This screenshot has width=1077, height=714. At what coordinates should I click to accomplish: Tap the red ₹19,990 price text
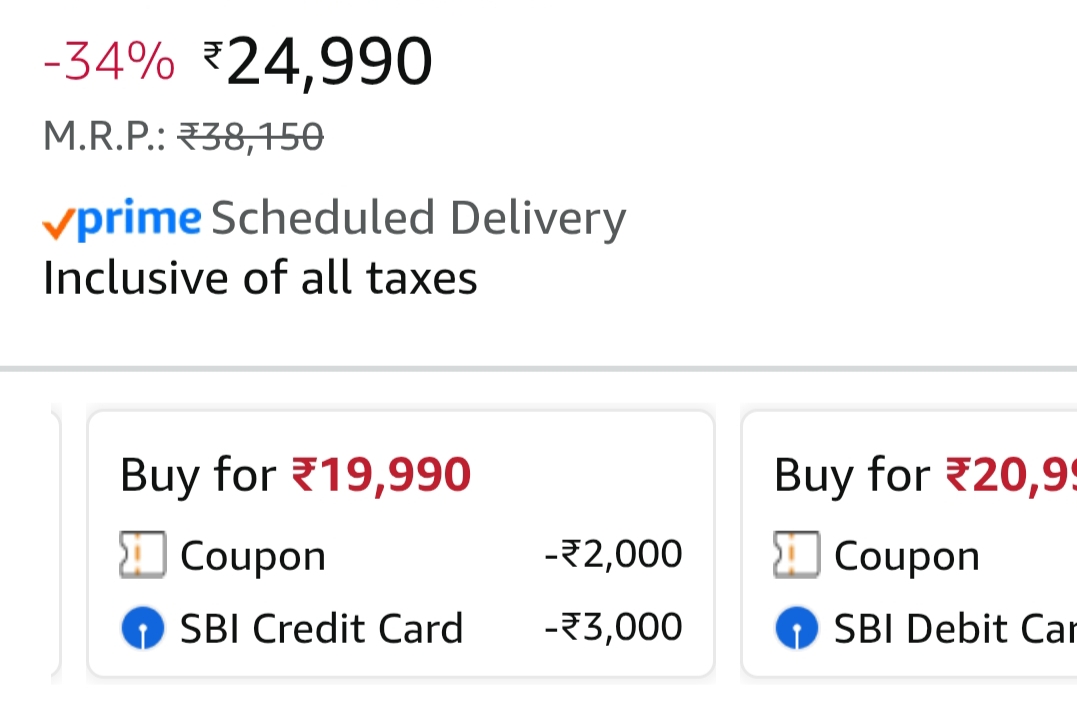coord(381,474)
